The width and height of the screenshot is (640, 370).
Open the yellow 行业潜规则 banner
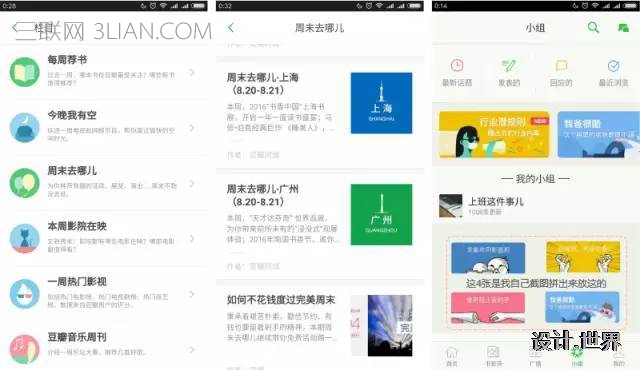pos(494,134)
